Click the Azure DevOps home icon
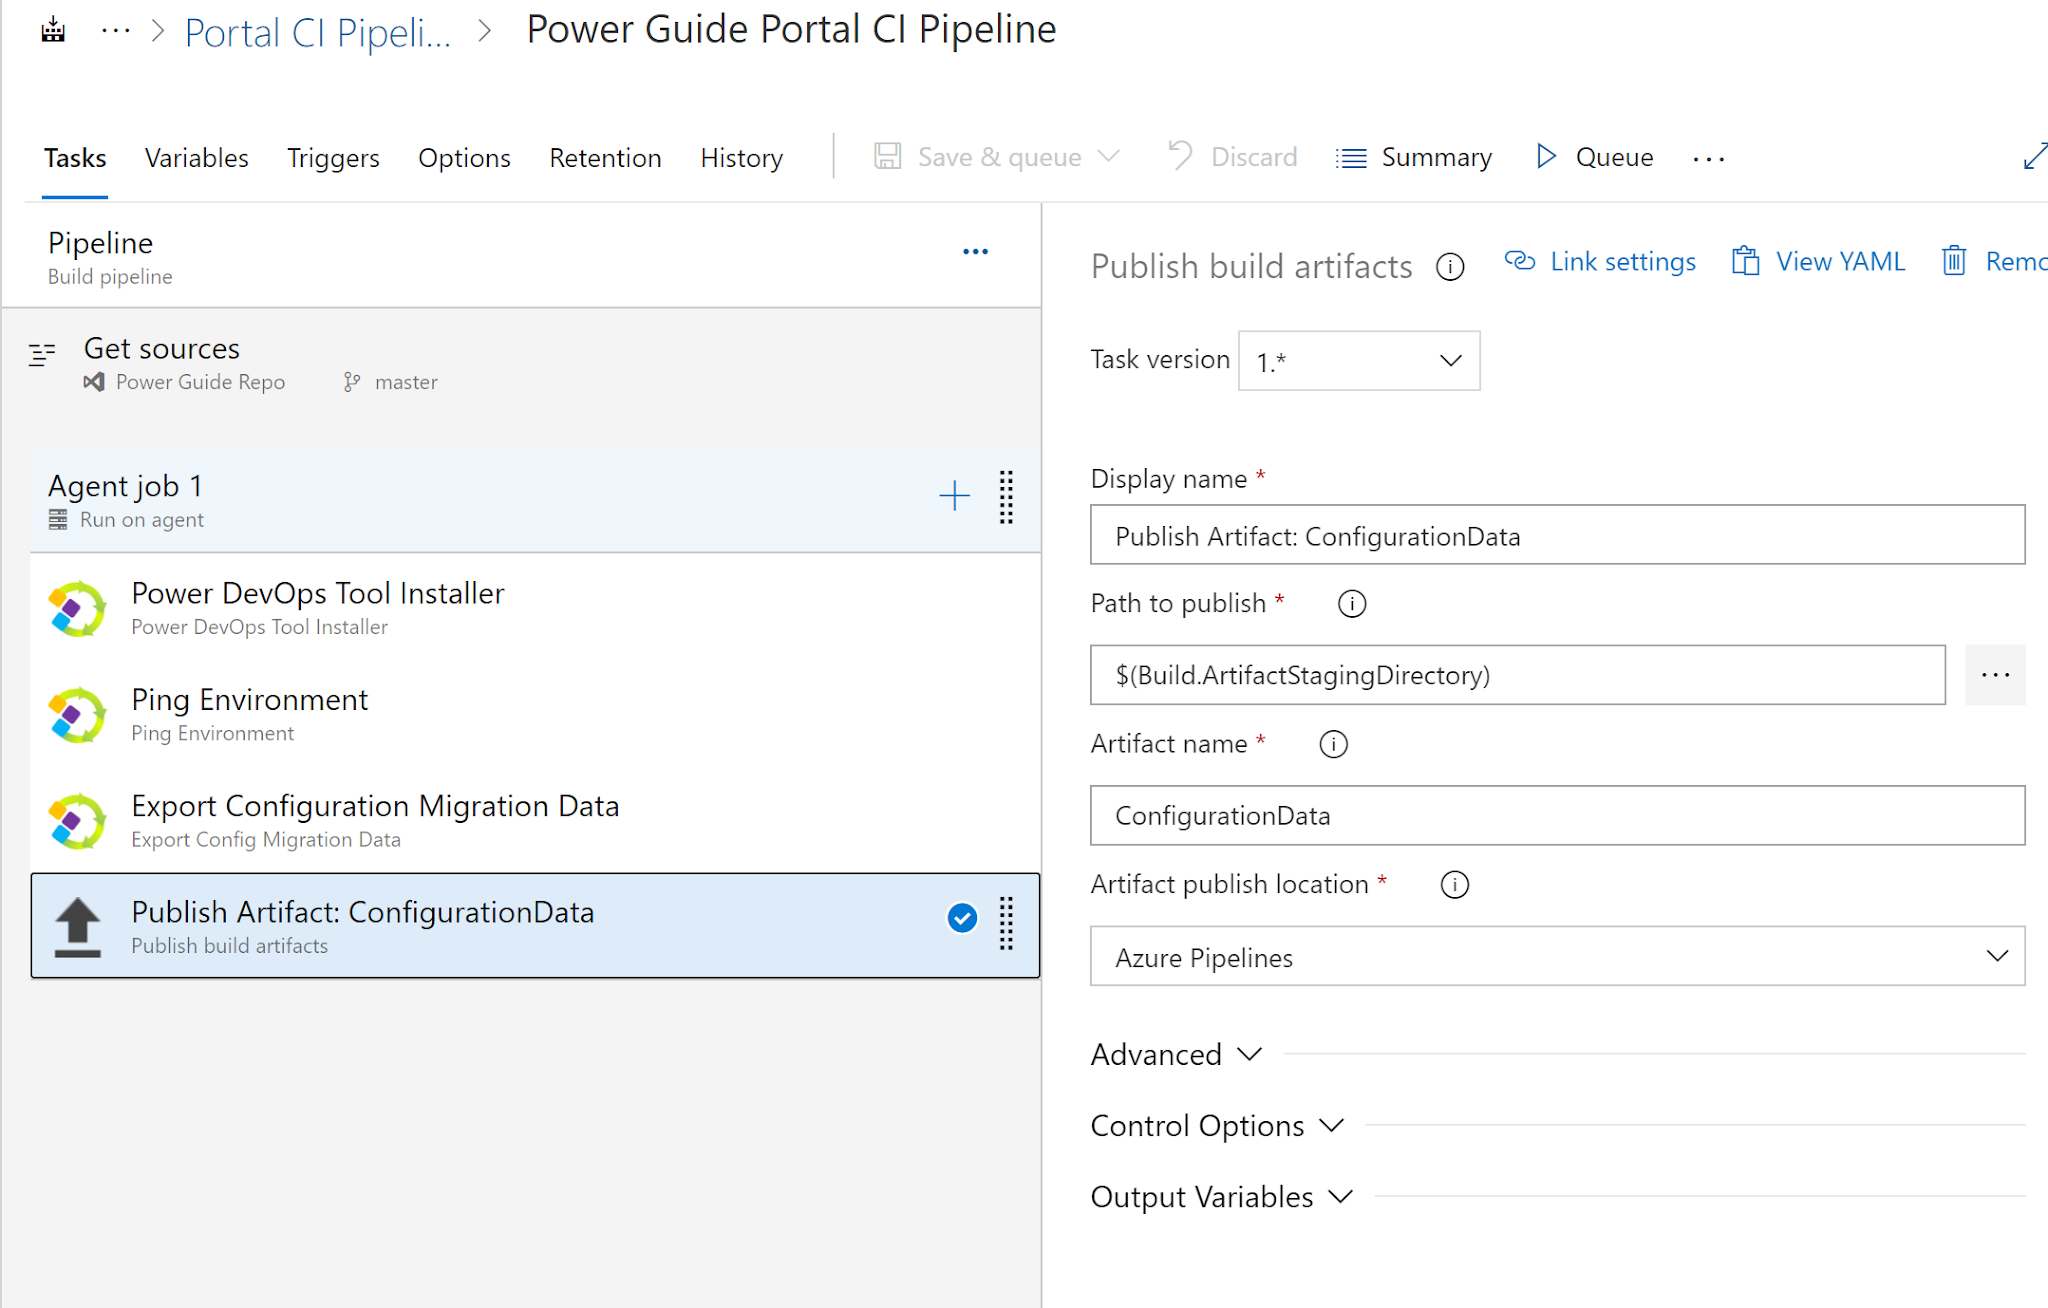 click(53, 31)
